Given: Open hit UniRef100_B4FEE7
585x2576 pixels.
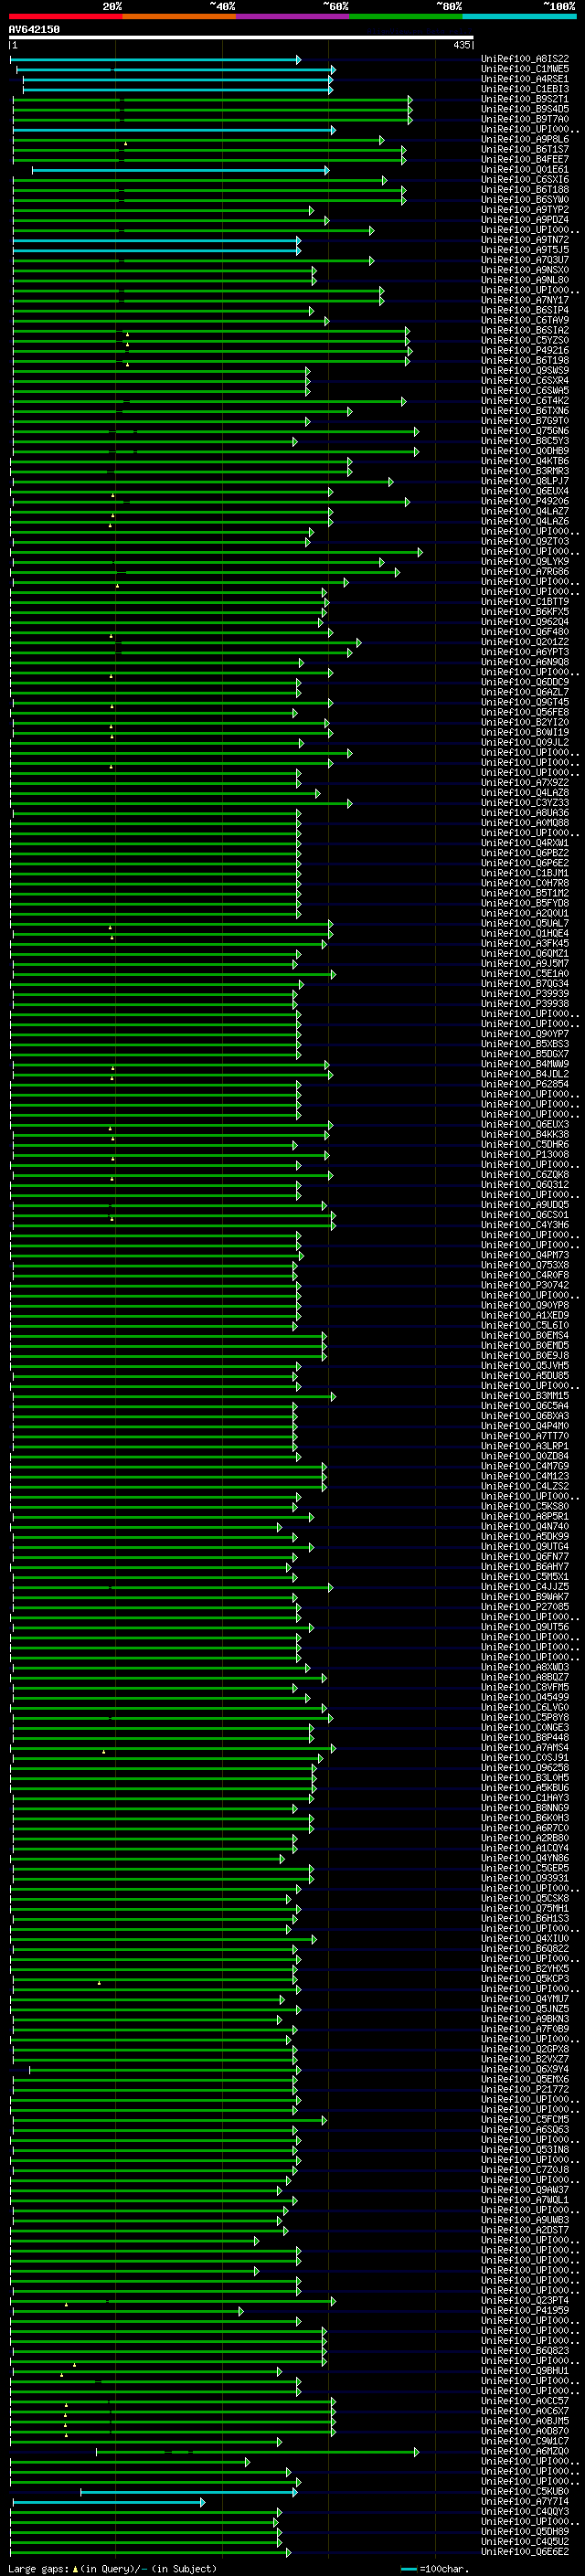Looking at the screenshot, I should pos(525,160).
